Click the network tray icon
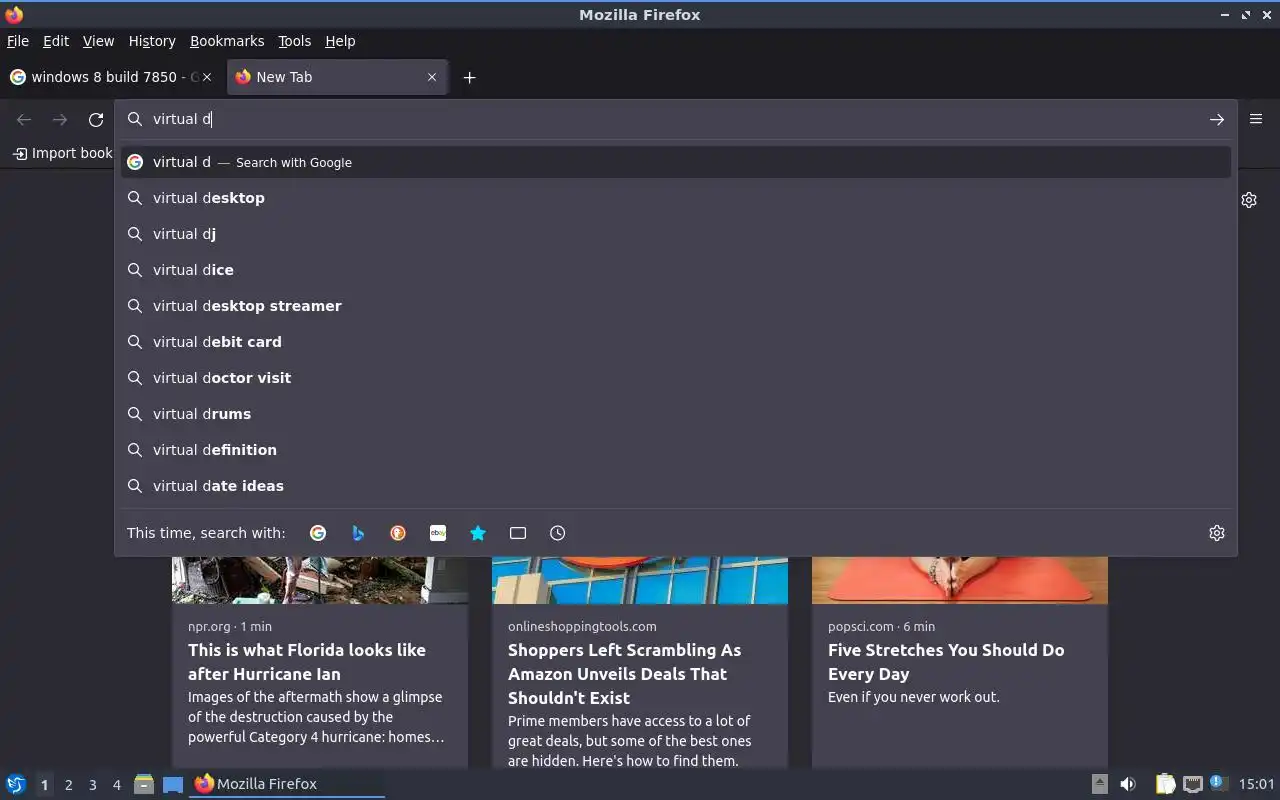The image size is (1280, 800). point(1192,784)
